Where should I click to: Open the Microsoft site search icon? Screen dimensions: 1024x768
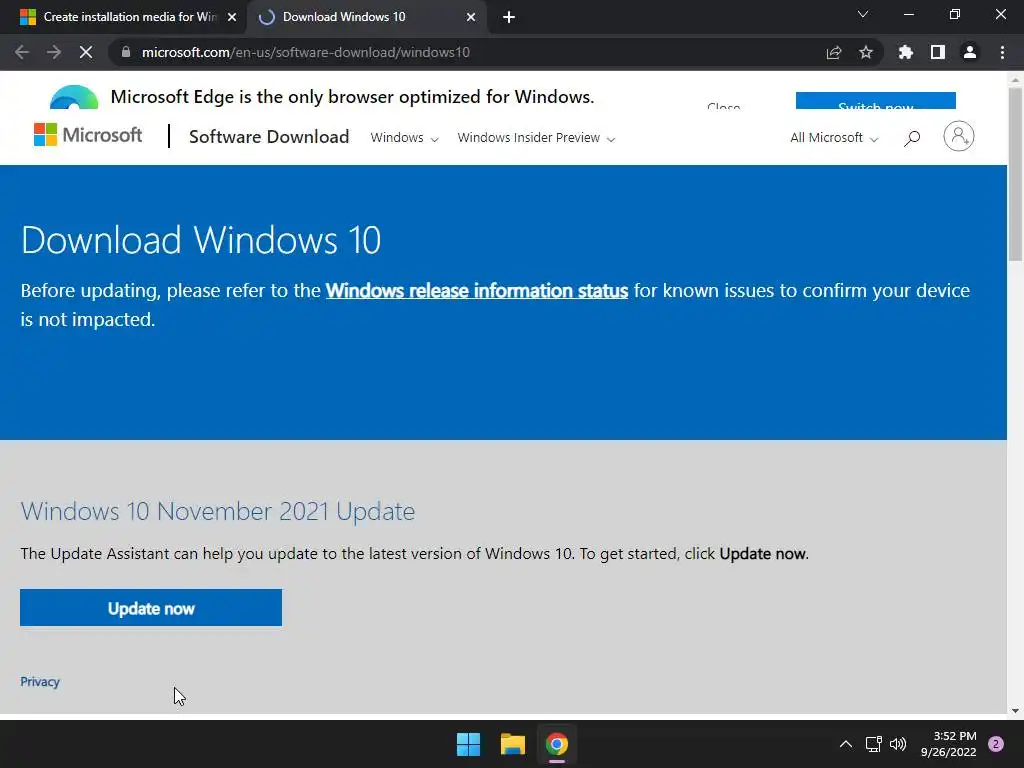pyautogui.click(x=912, y=138)
